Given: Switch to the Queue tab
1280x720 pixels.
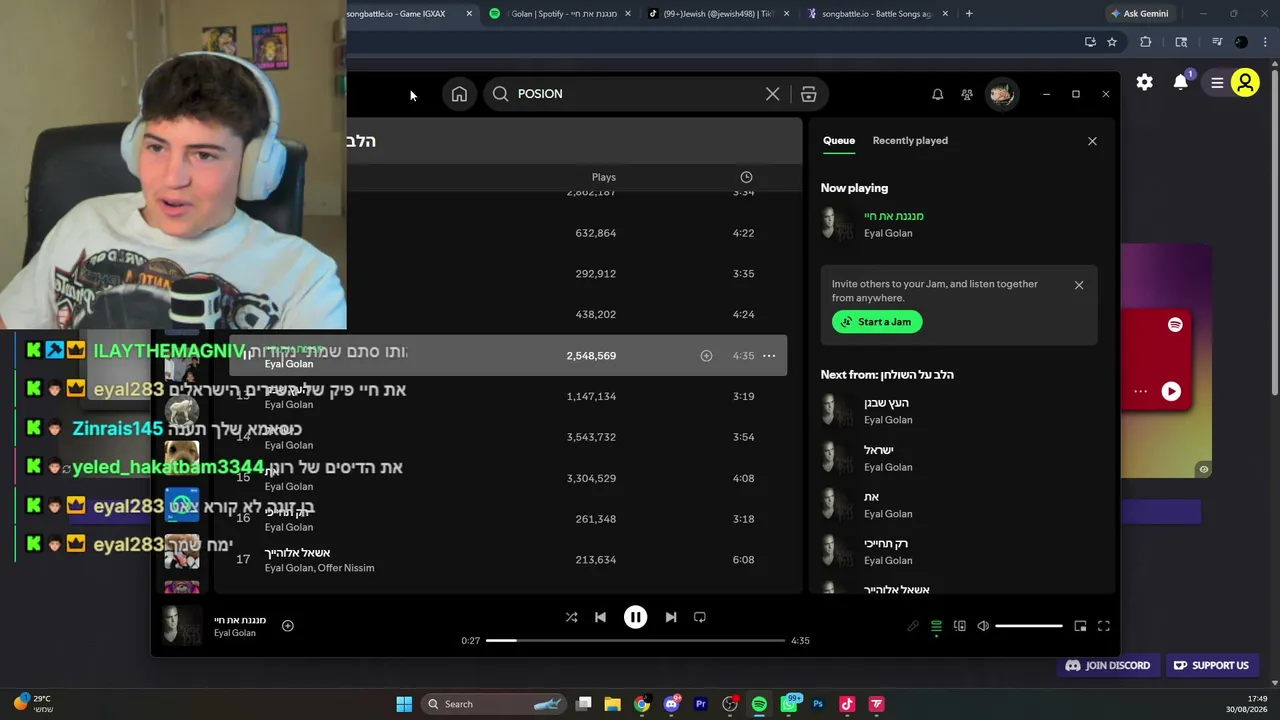Looking at the screenshot, I should pyautogui.click(x=839, y=140).
